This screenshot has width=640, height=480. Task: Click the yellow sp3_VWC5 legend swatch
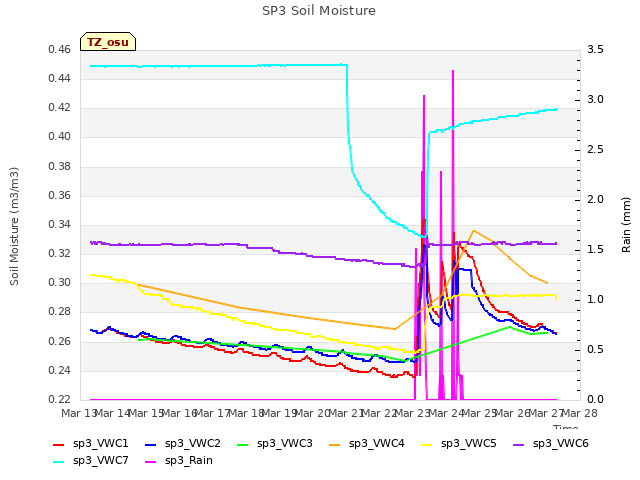427,444
